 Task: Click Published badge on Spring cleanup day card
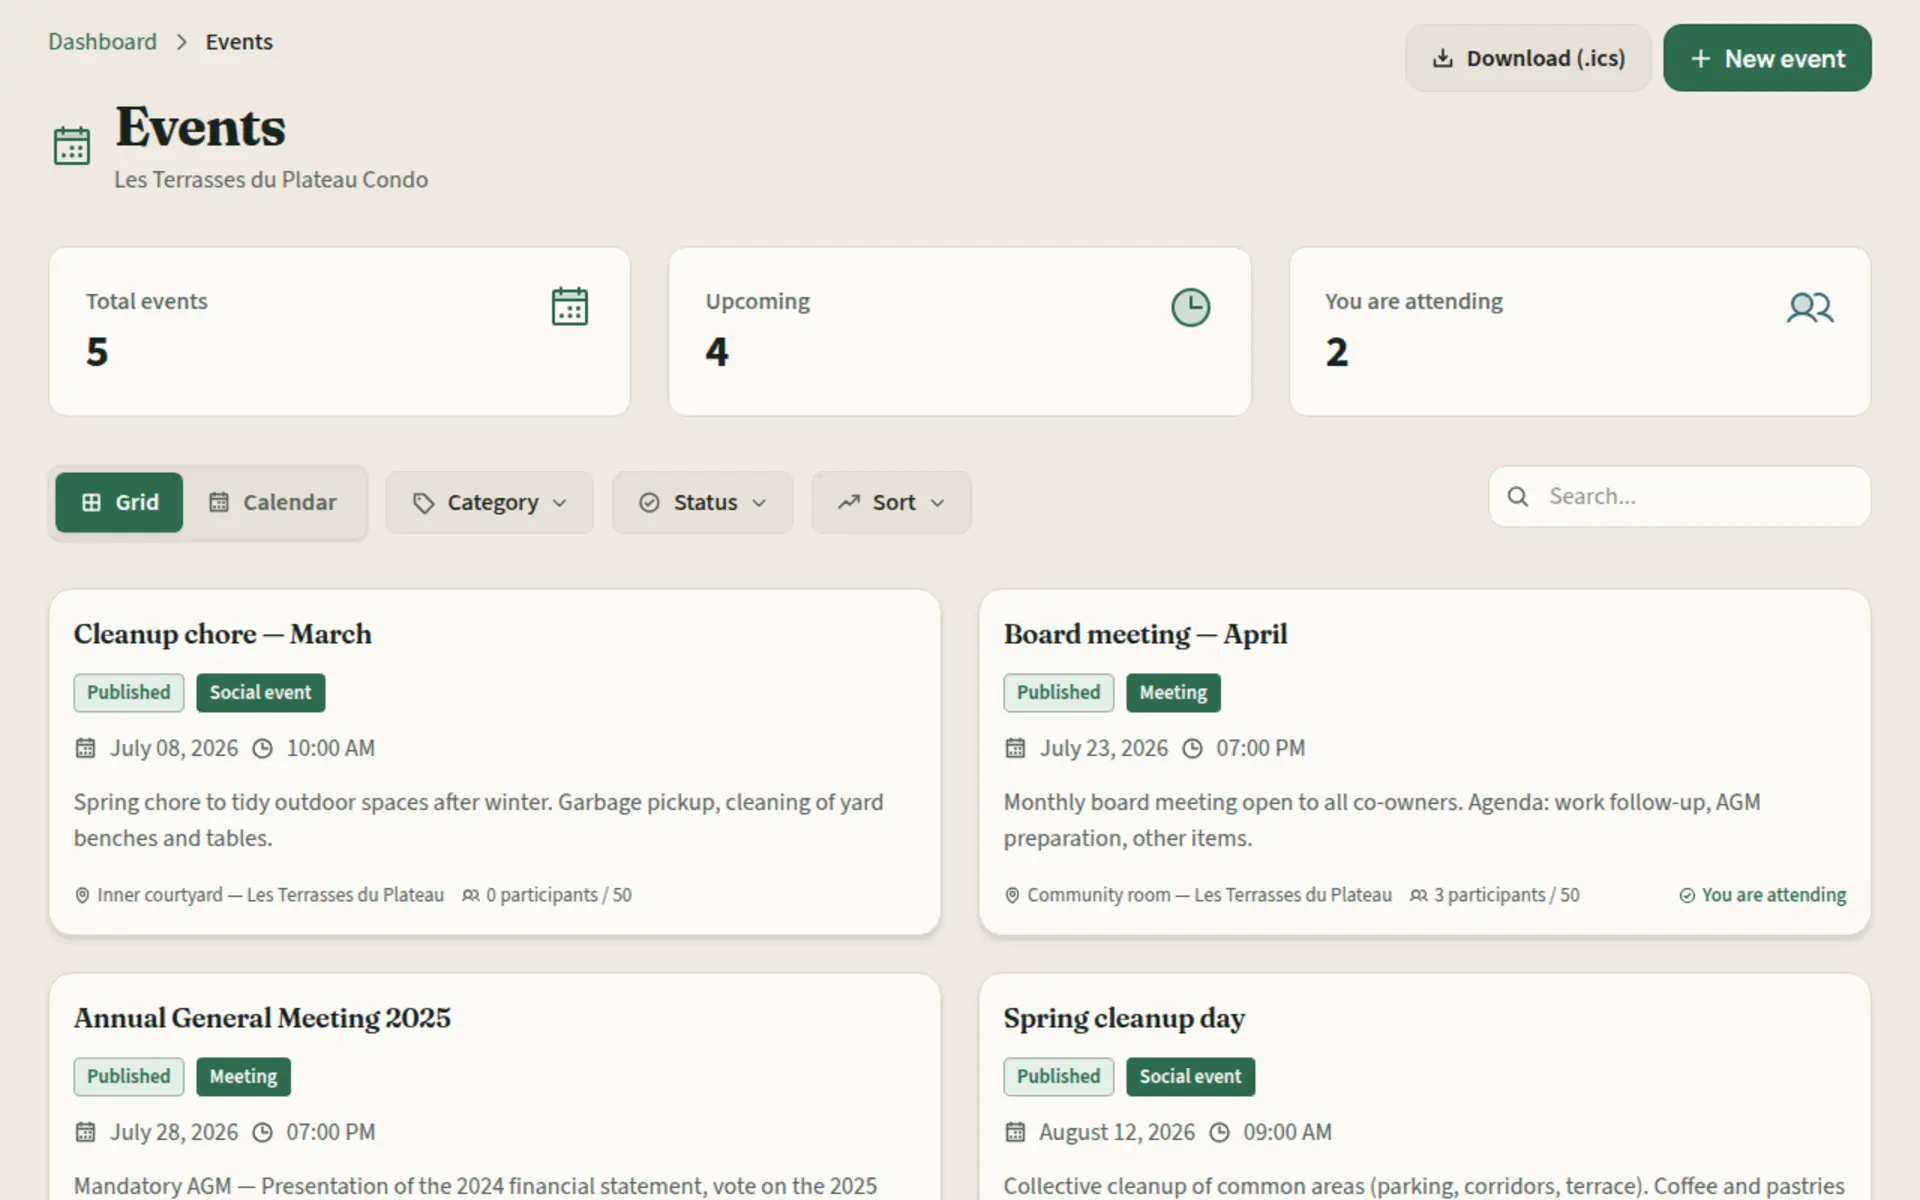point(1059,1077)
